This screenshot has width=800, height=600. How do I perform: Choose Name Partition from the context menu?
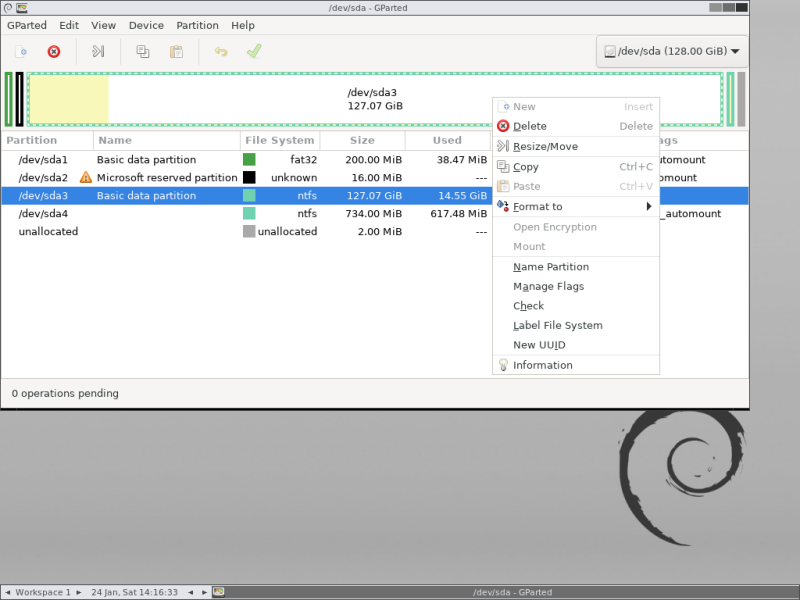click(576, 267)
